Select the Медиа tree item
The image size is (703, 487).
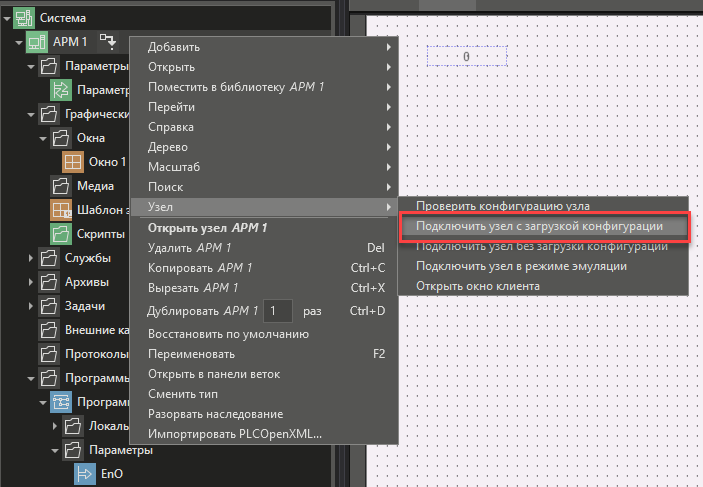tap(95, 186)
